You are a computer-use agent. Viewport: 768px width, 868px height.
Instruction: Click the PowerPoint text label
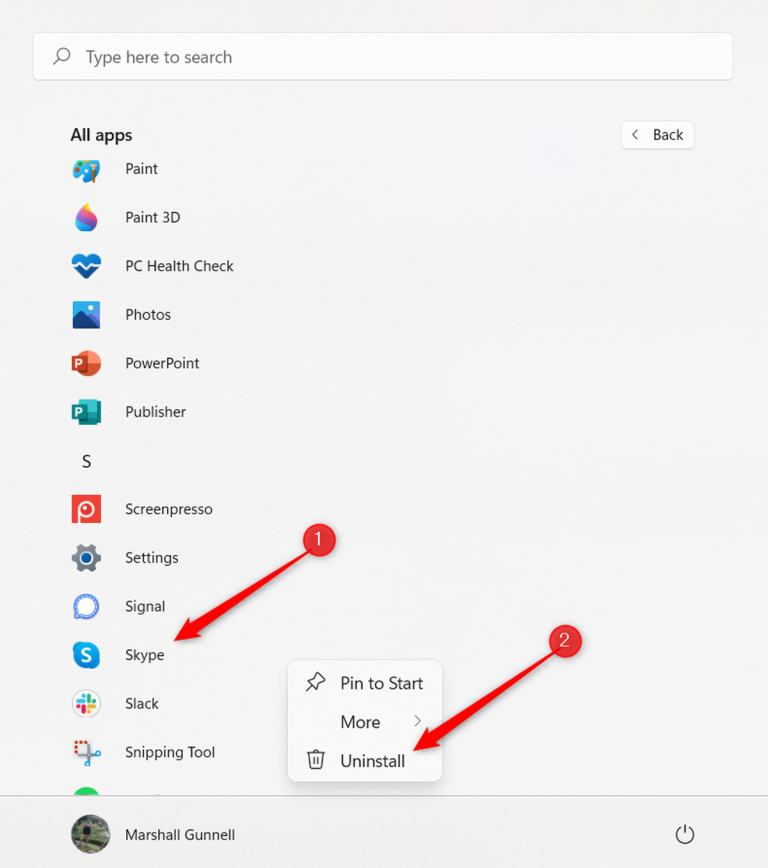162,364
